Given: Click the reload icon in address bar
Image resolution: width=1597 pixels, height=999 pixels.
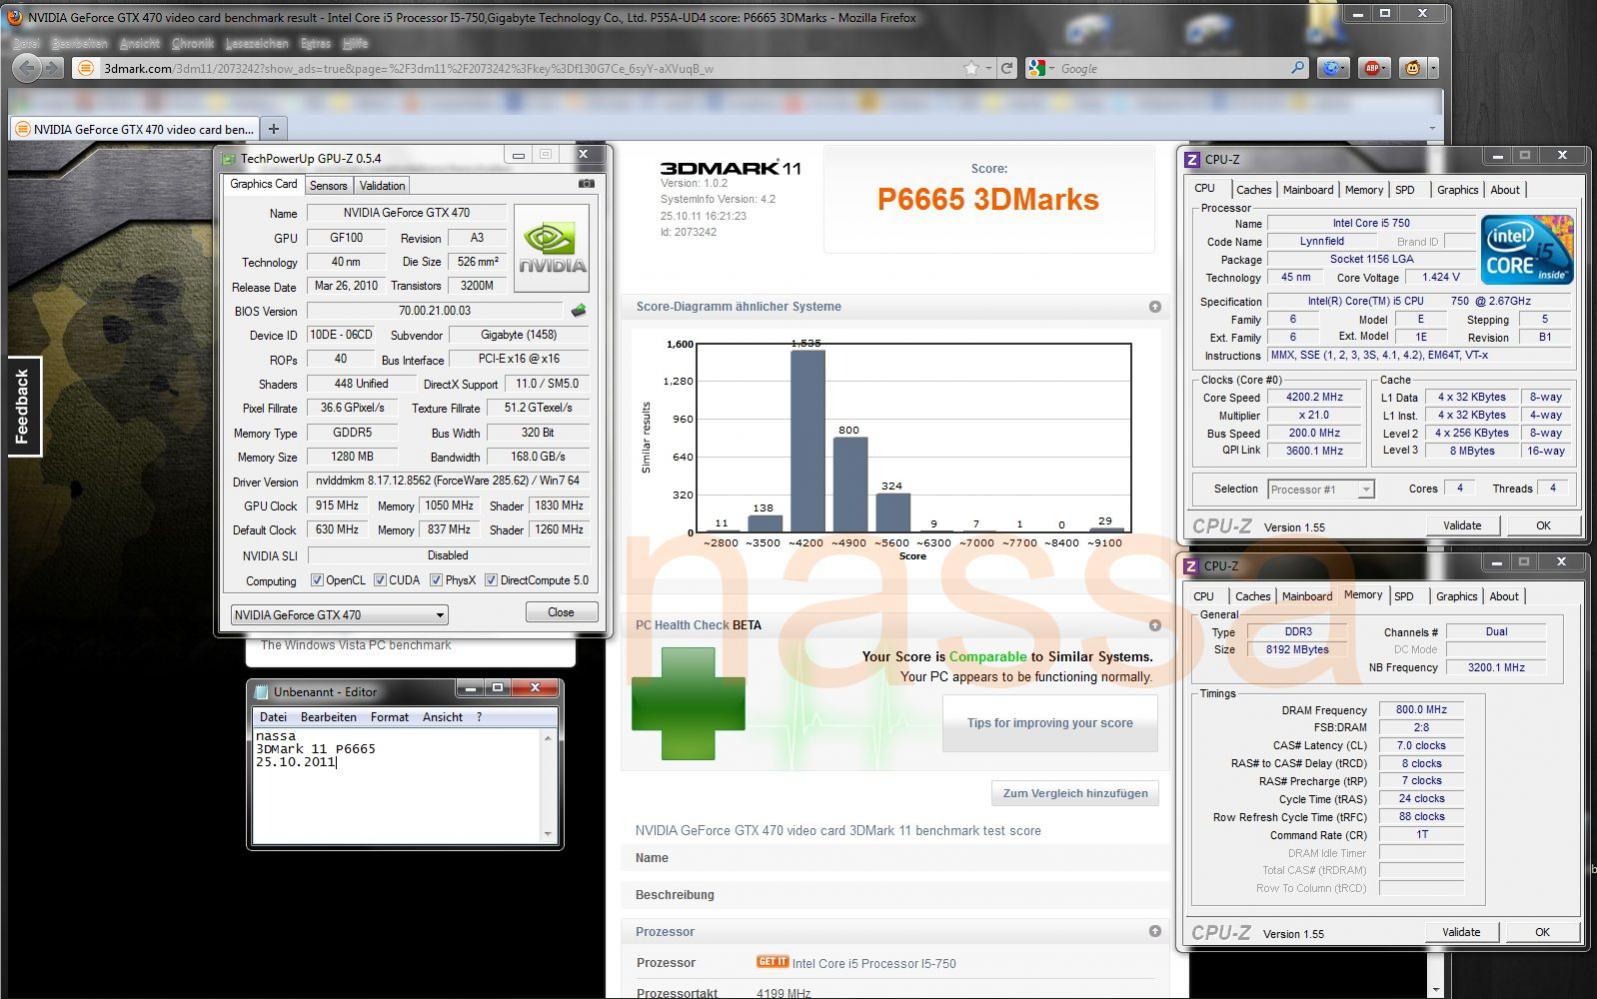Looking at the screenshot, I should (x=1007, y=68).
